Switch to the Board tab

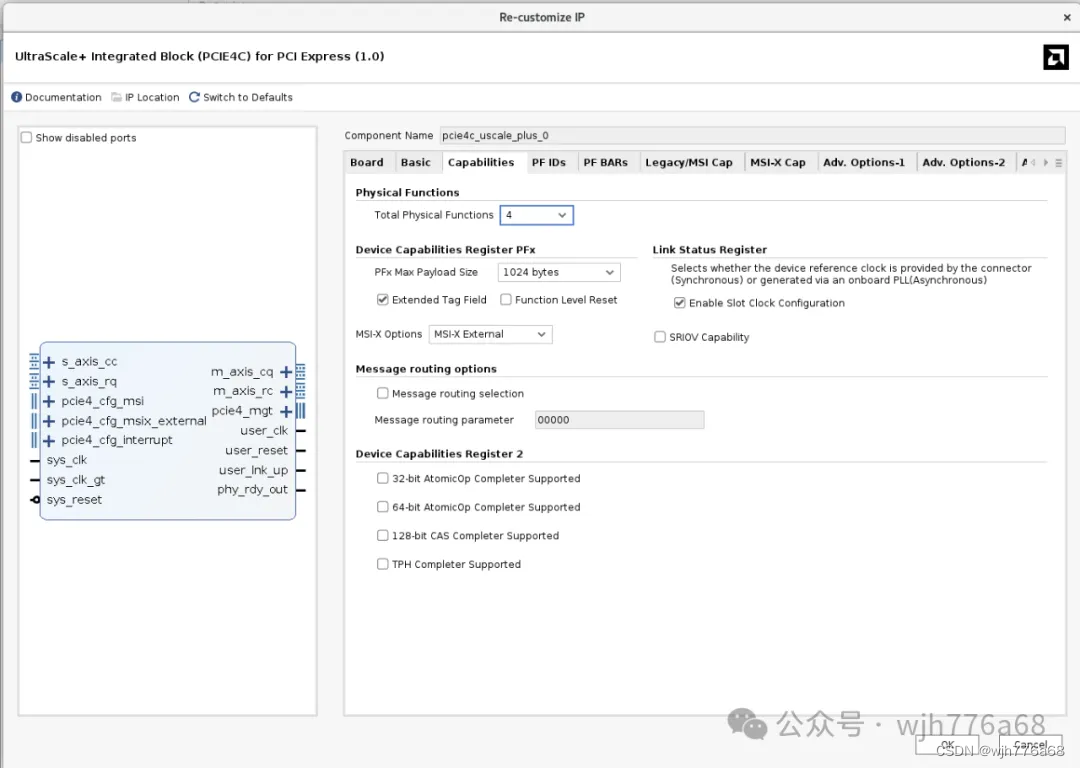(366, 163)
